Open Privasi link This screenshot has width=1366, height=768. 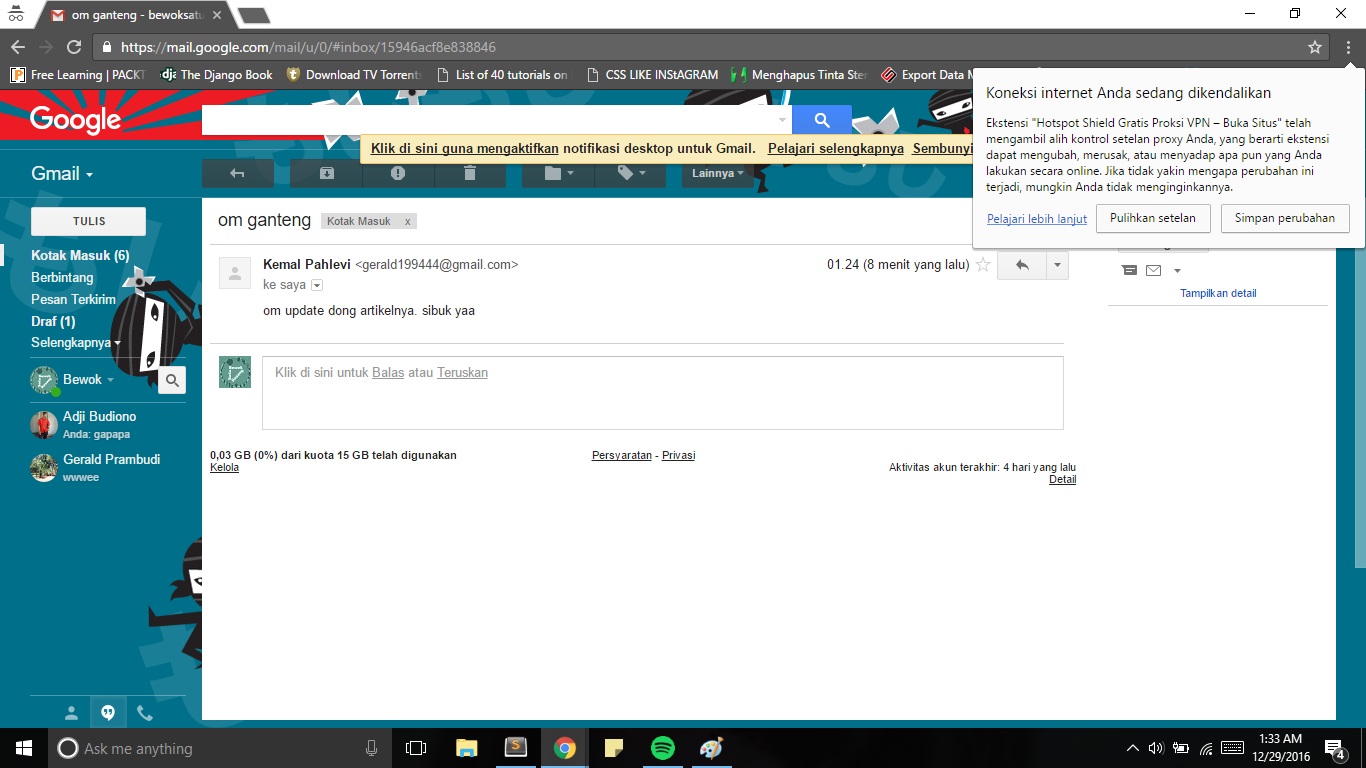678,455
